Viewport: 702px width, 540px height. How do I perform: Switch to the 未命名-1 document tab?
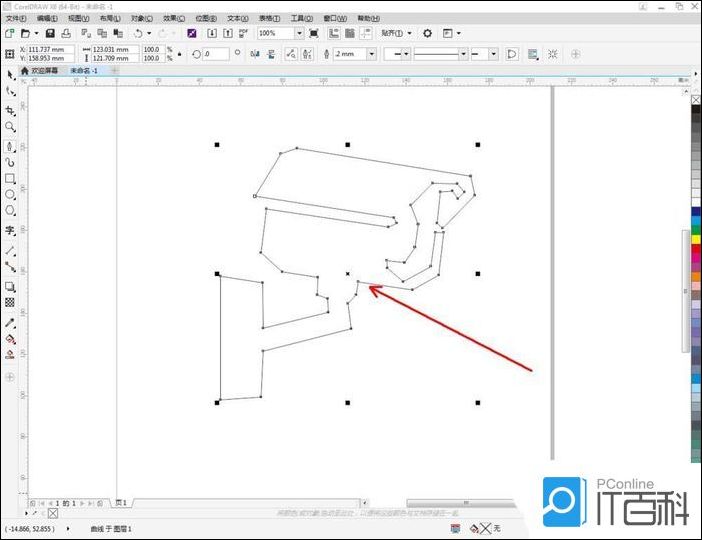coord(84,71)
